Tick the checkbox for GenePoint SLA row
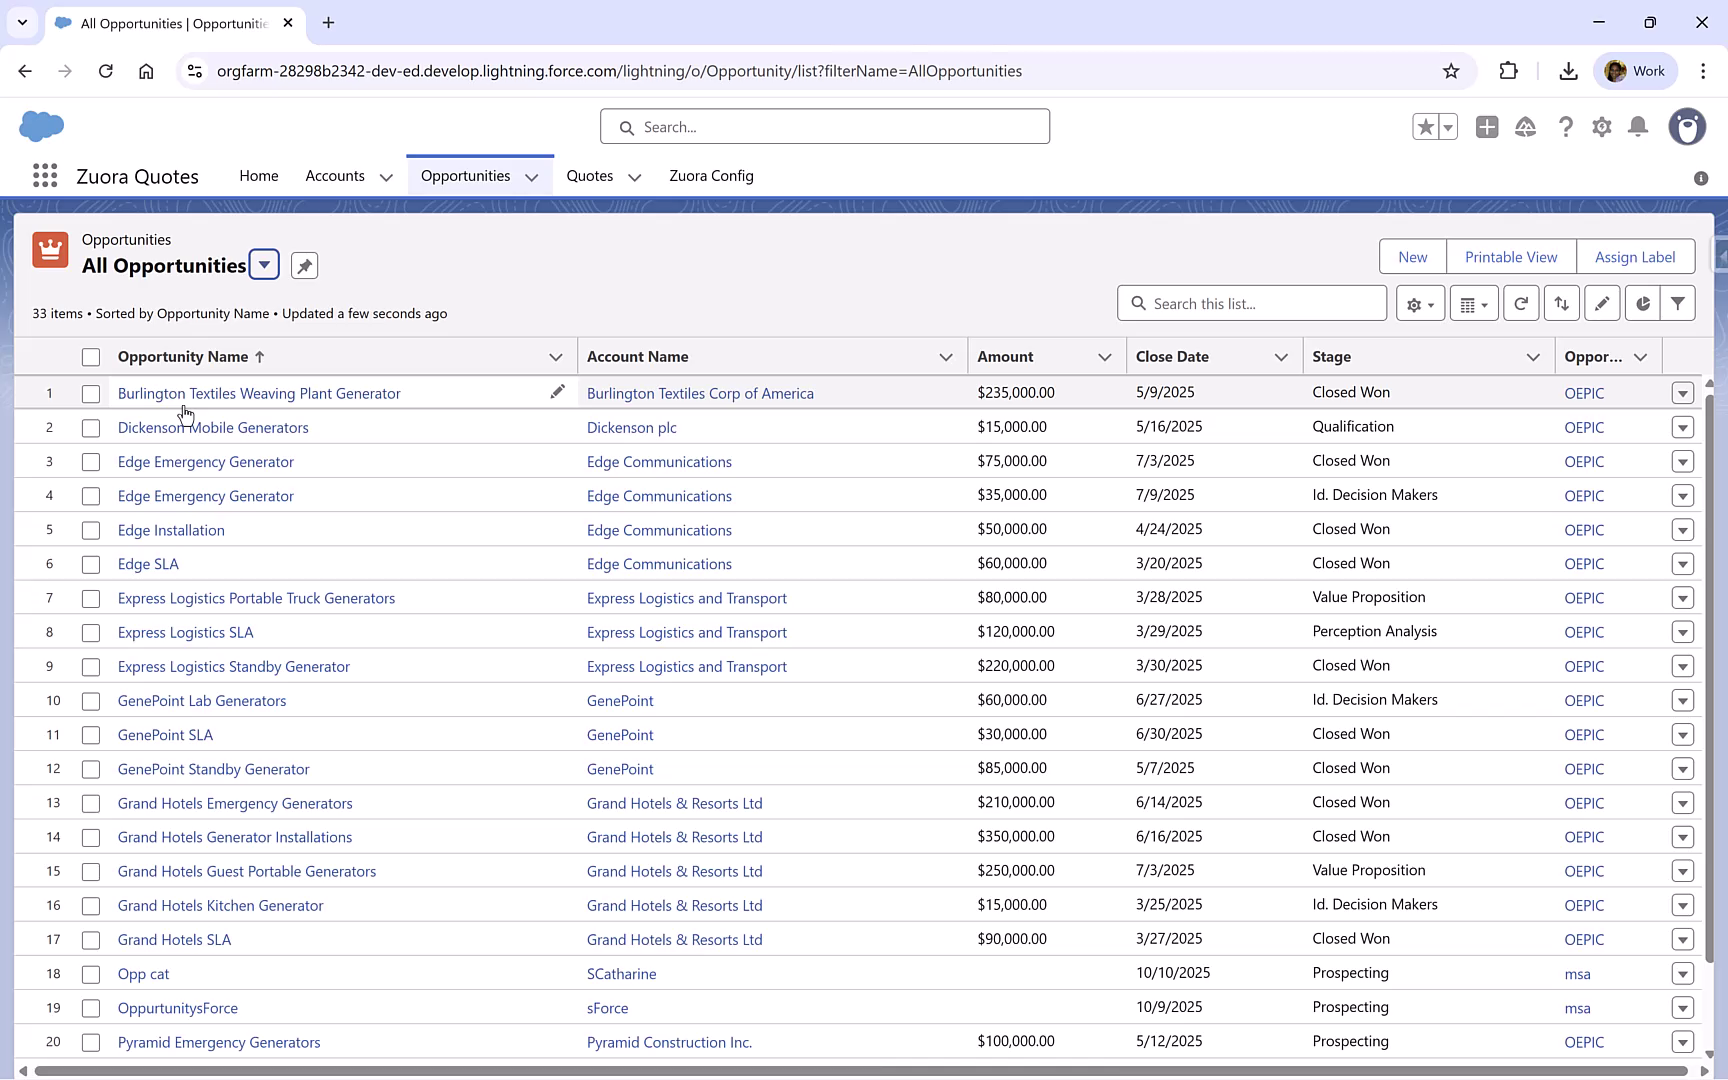The width and height of the screenshot is (1728, 1080). 91,734
